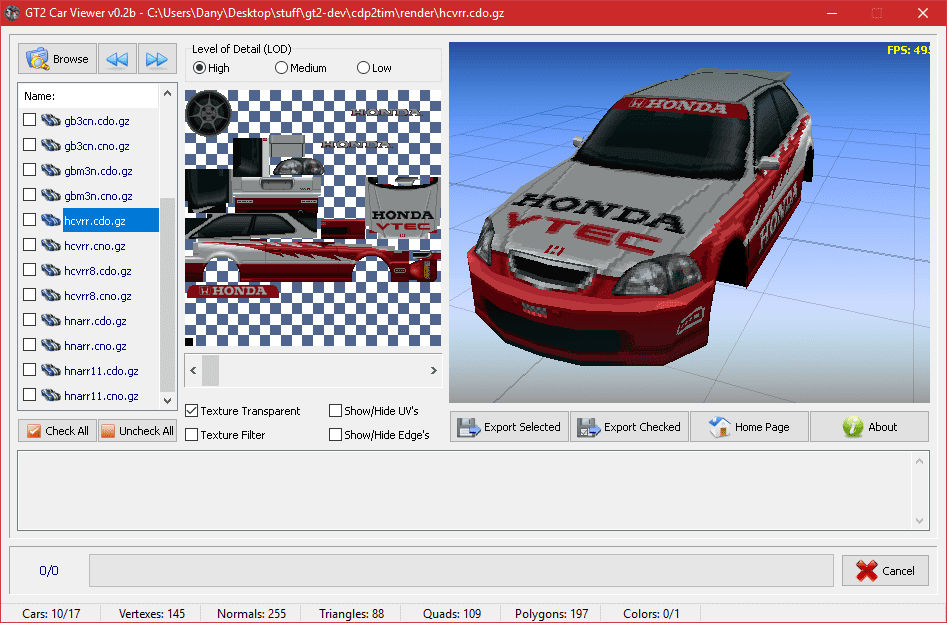
Task: Check the box for gbm3n.cdo.gz
Action: coord(30,170)
